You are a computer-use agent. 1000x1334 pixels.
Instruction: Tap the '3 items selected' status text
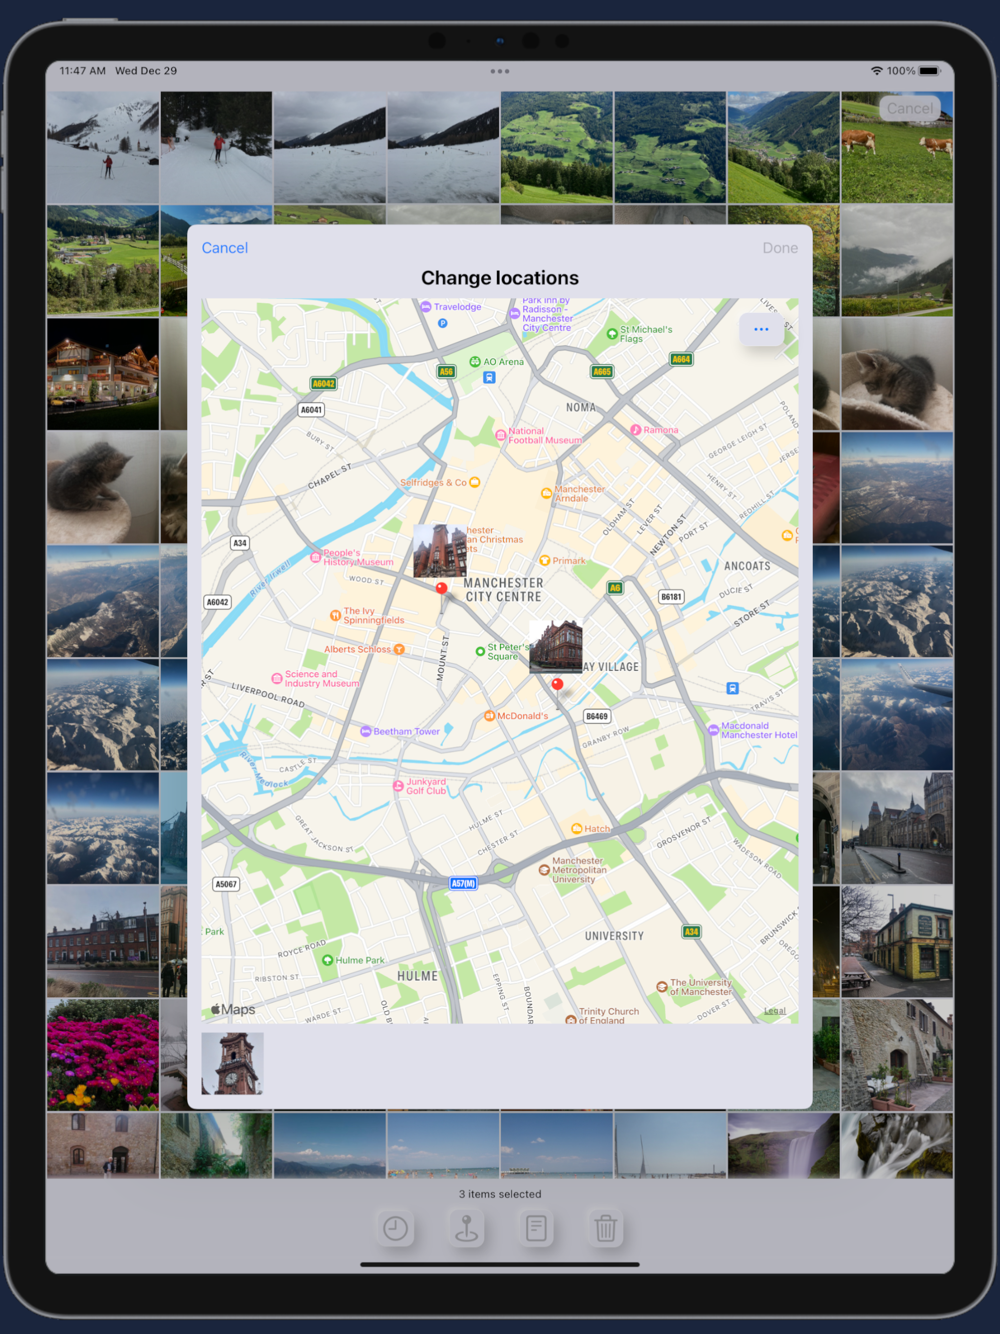click(x=500, y=1194)
